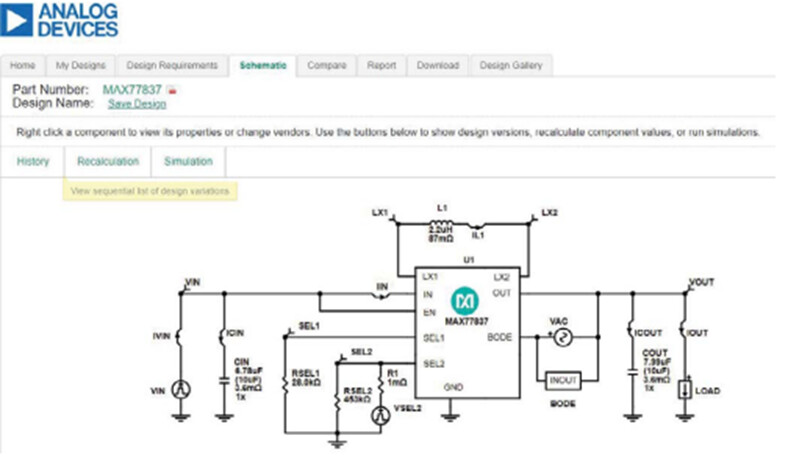Select the LOAD component symbol
Viewport: 788px width, 469px height.
click(685, 390)
